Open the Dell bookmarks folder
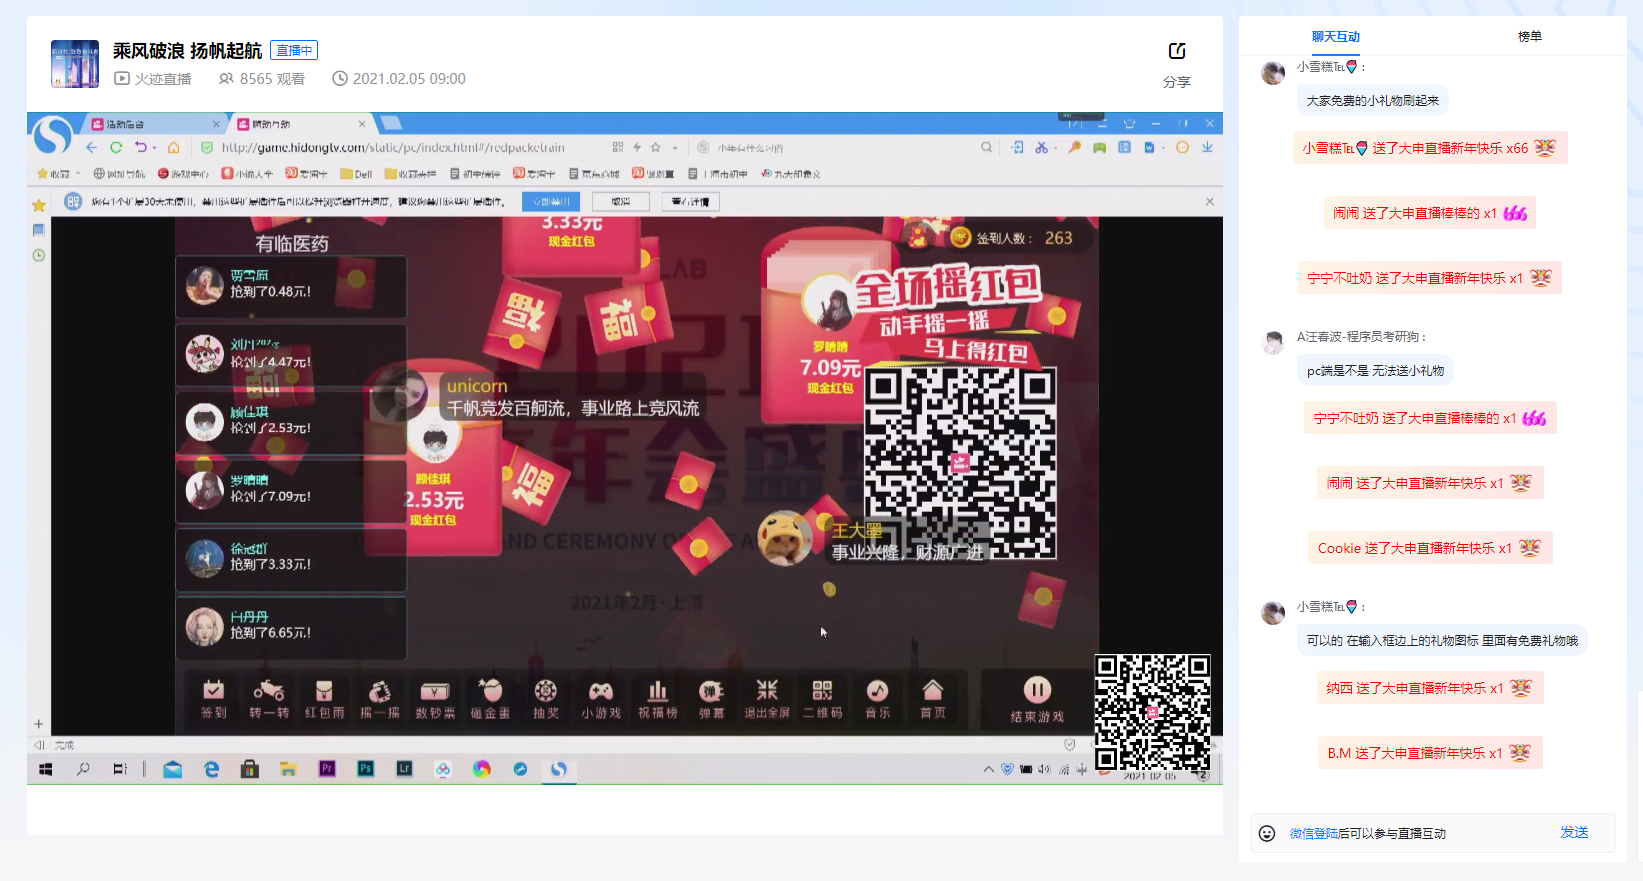The height and width of the screenshot is (881, 1643). click(x=356, y=174)
